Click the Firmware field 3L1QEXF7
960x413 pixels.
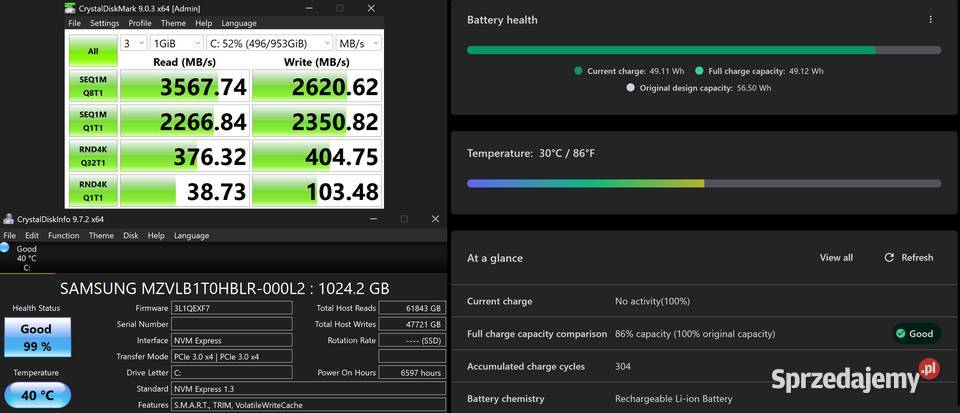click(232, 308)
